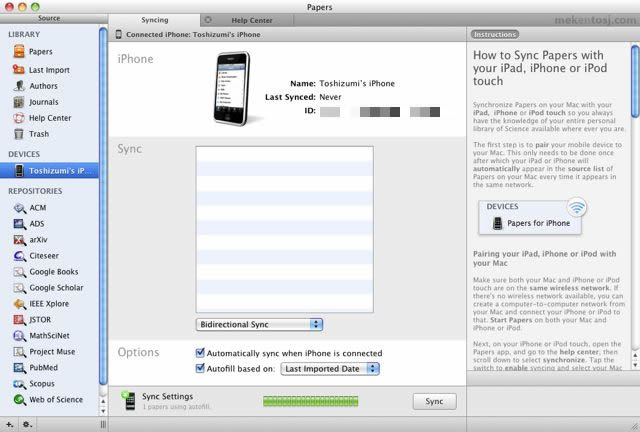Toggle Automatically sync when iPhone is connected
The height and width of the screenshot is (432, 640).
coord(200,352)
